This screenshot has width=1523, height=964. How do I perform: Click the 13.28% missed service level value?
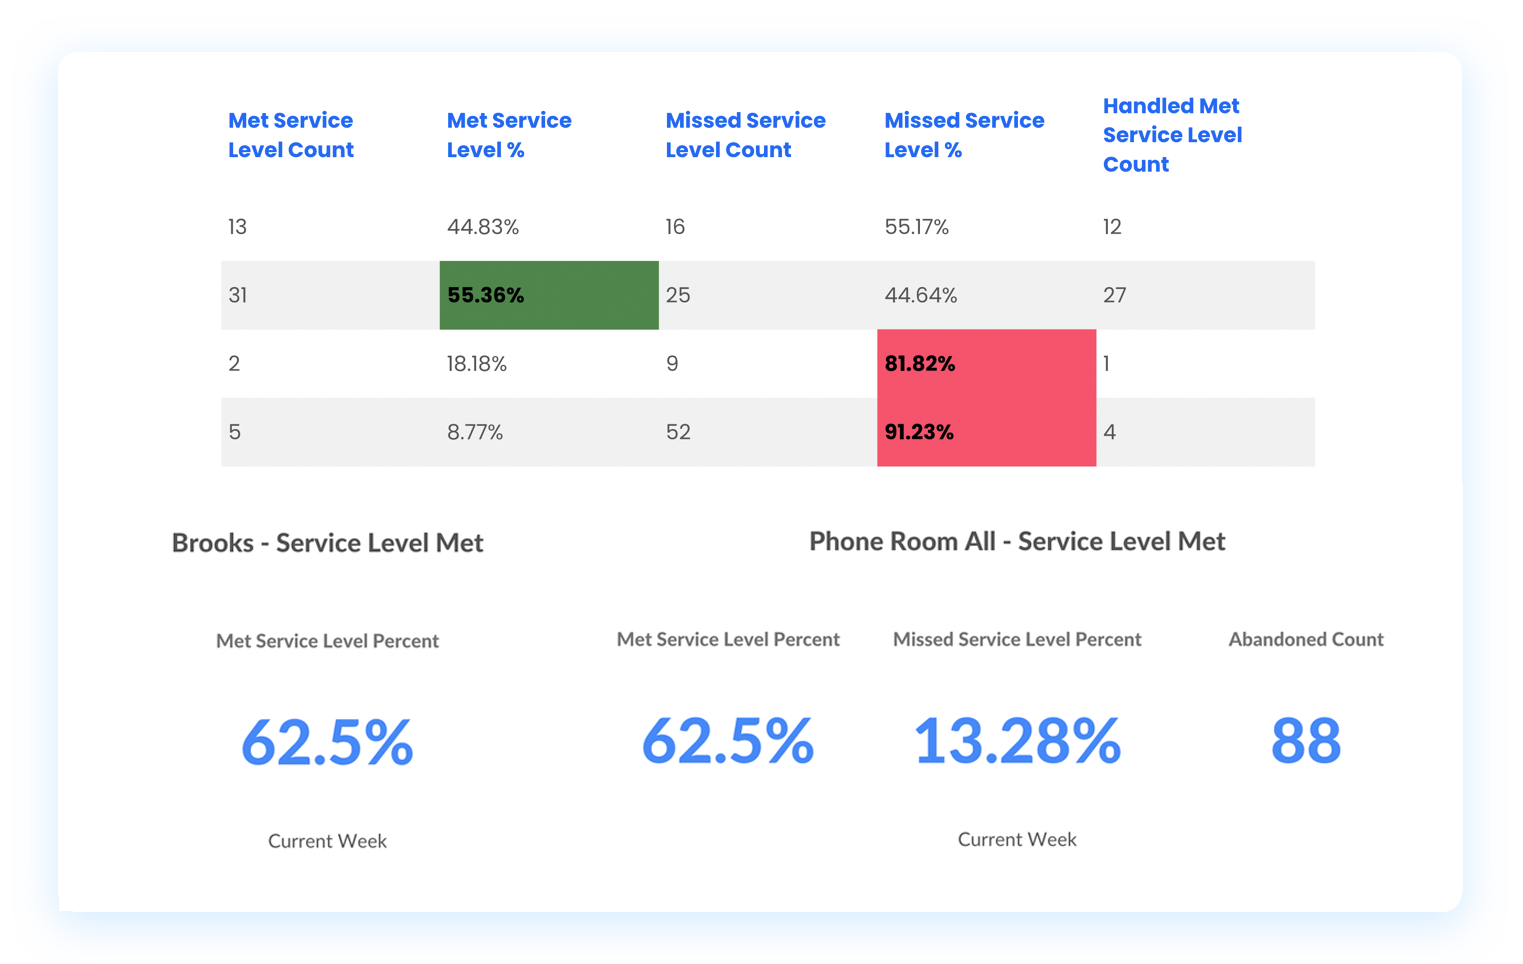click(x=1017, y=741)
